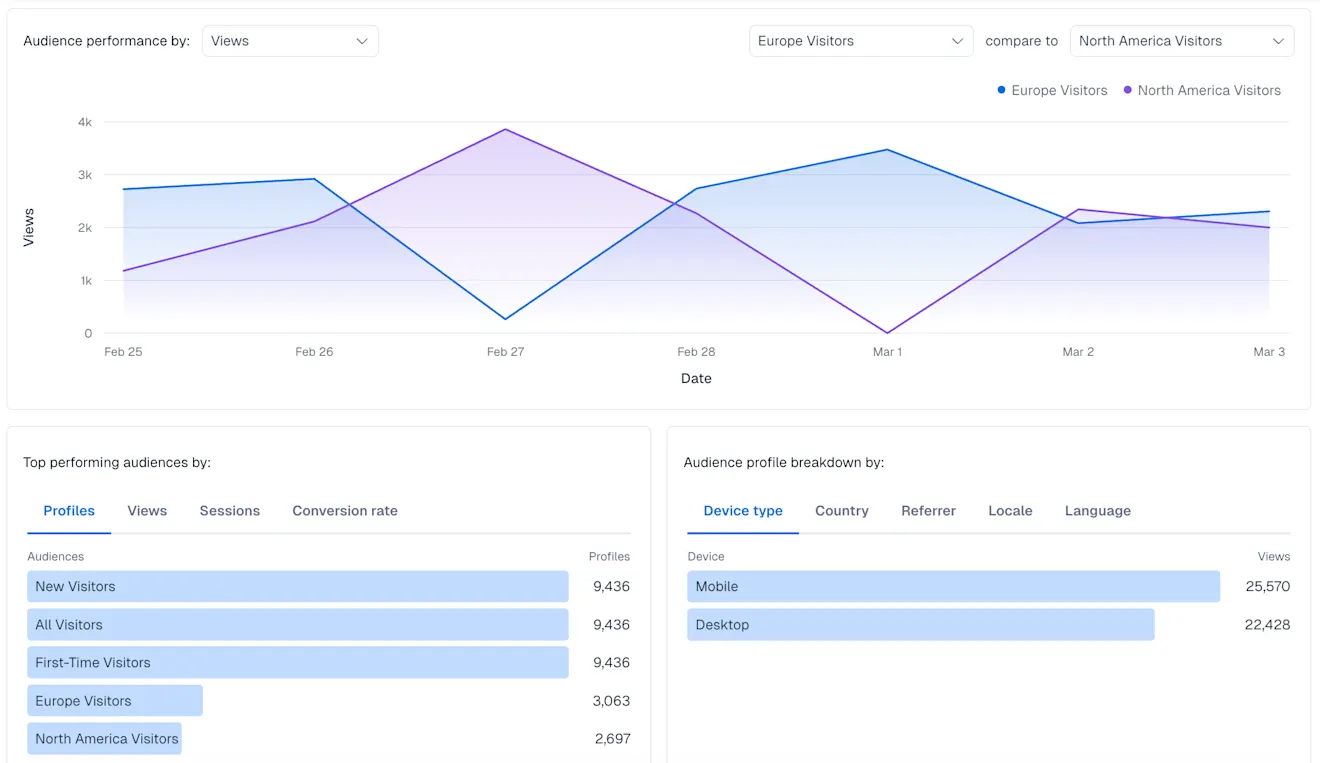This screenshot has height=763, width=1320.
Task: Open the "North America Visitors" compare-to dropdown
Action: pos(1181,40)
